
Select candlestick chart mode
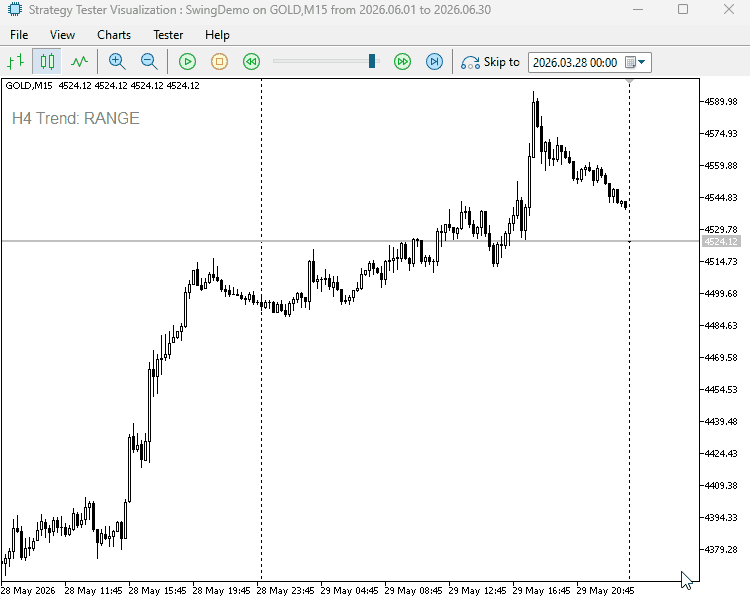pyautogui.click(x=47, y=62)
